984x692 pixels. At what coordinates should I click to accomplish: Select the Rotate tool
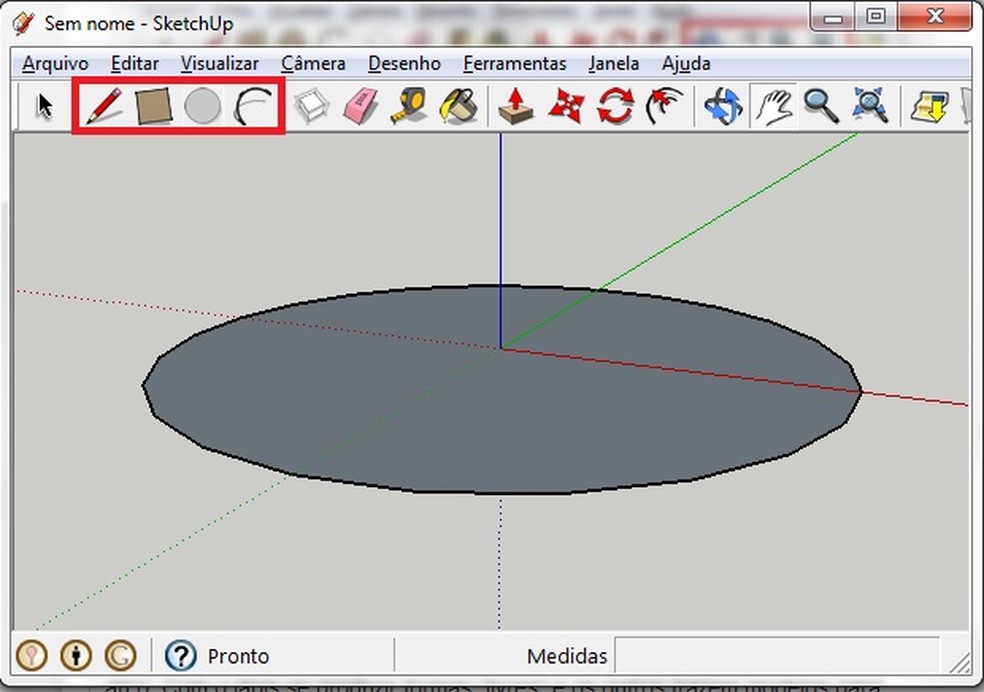(616, 106)
